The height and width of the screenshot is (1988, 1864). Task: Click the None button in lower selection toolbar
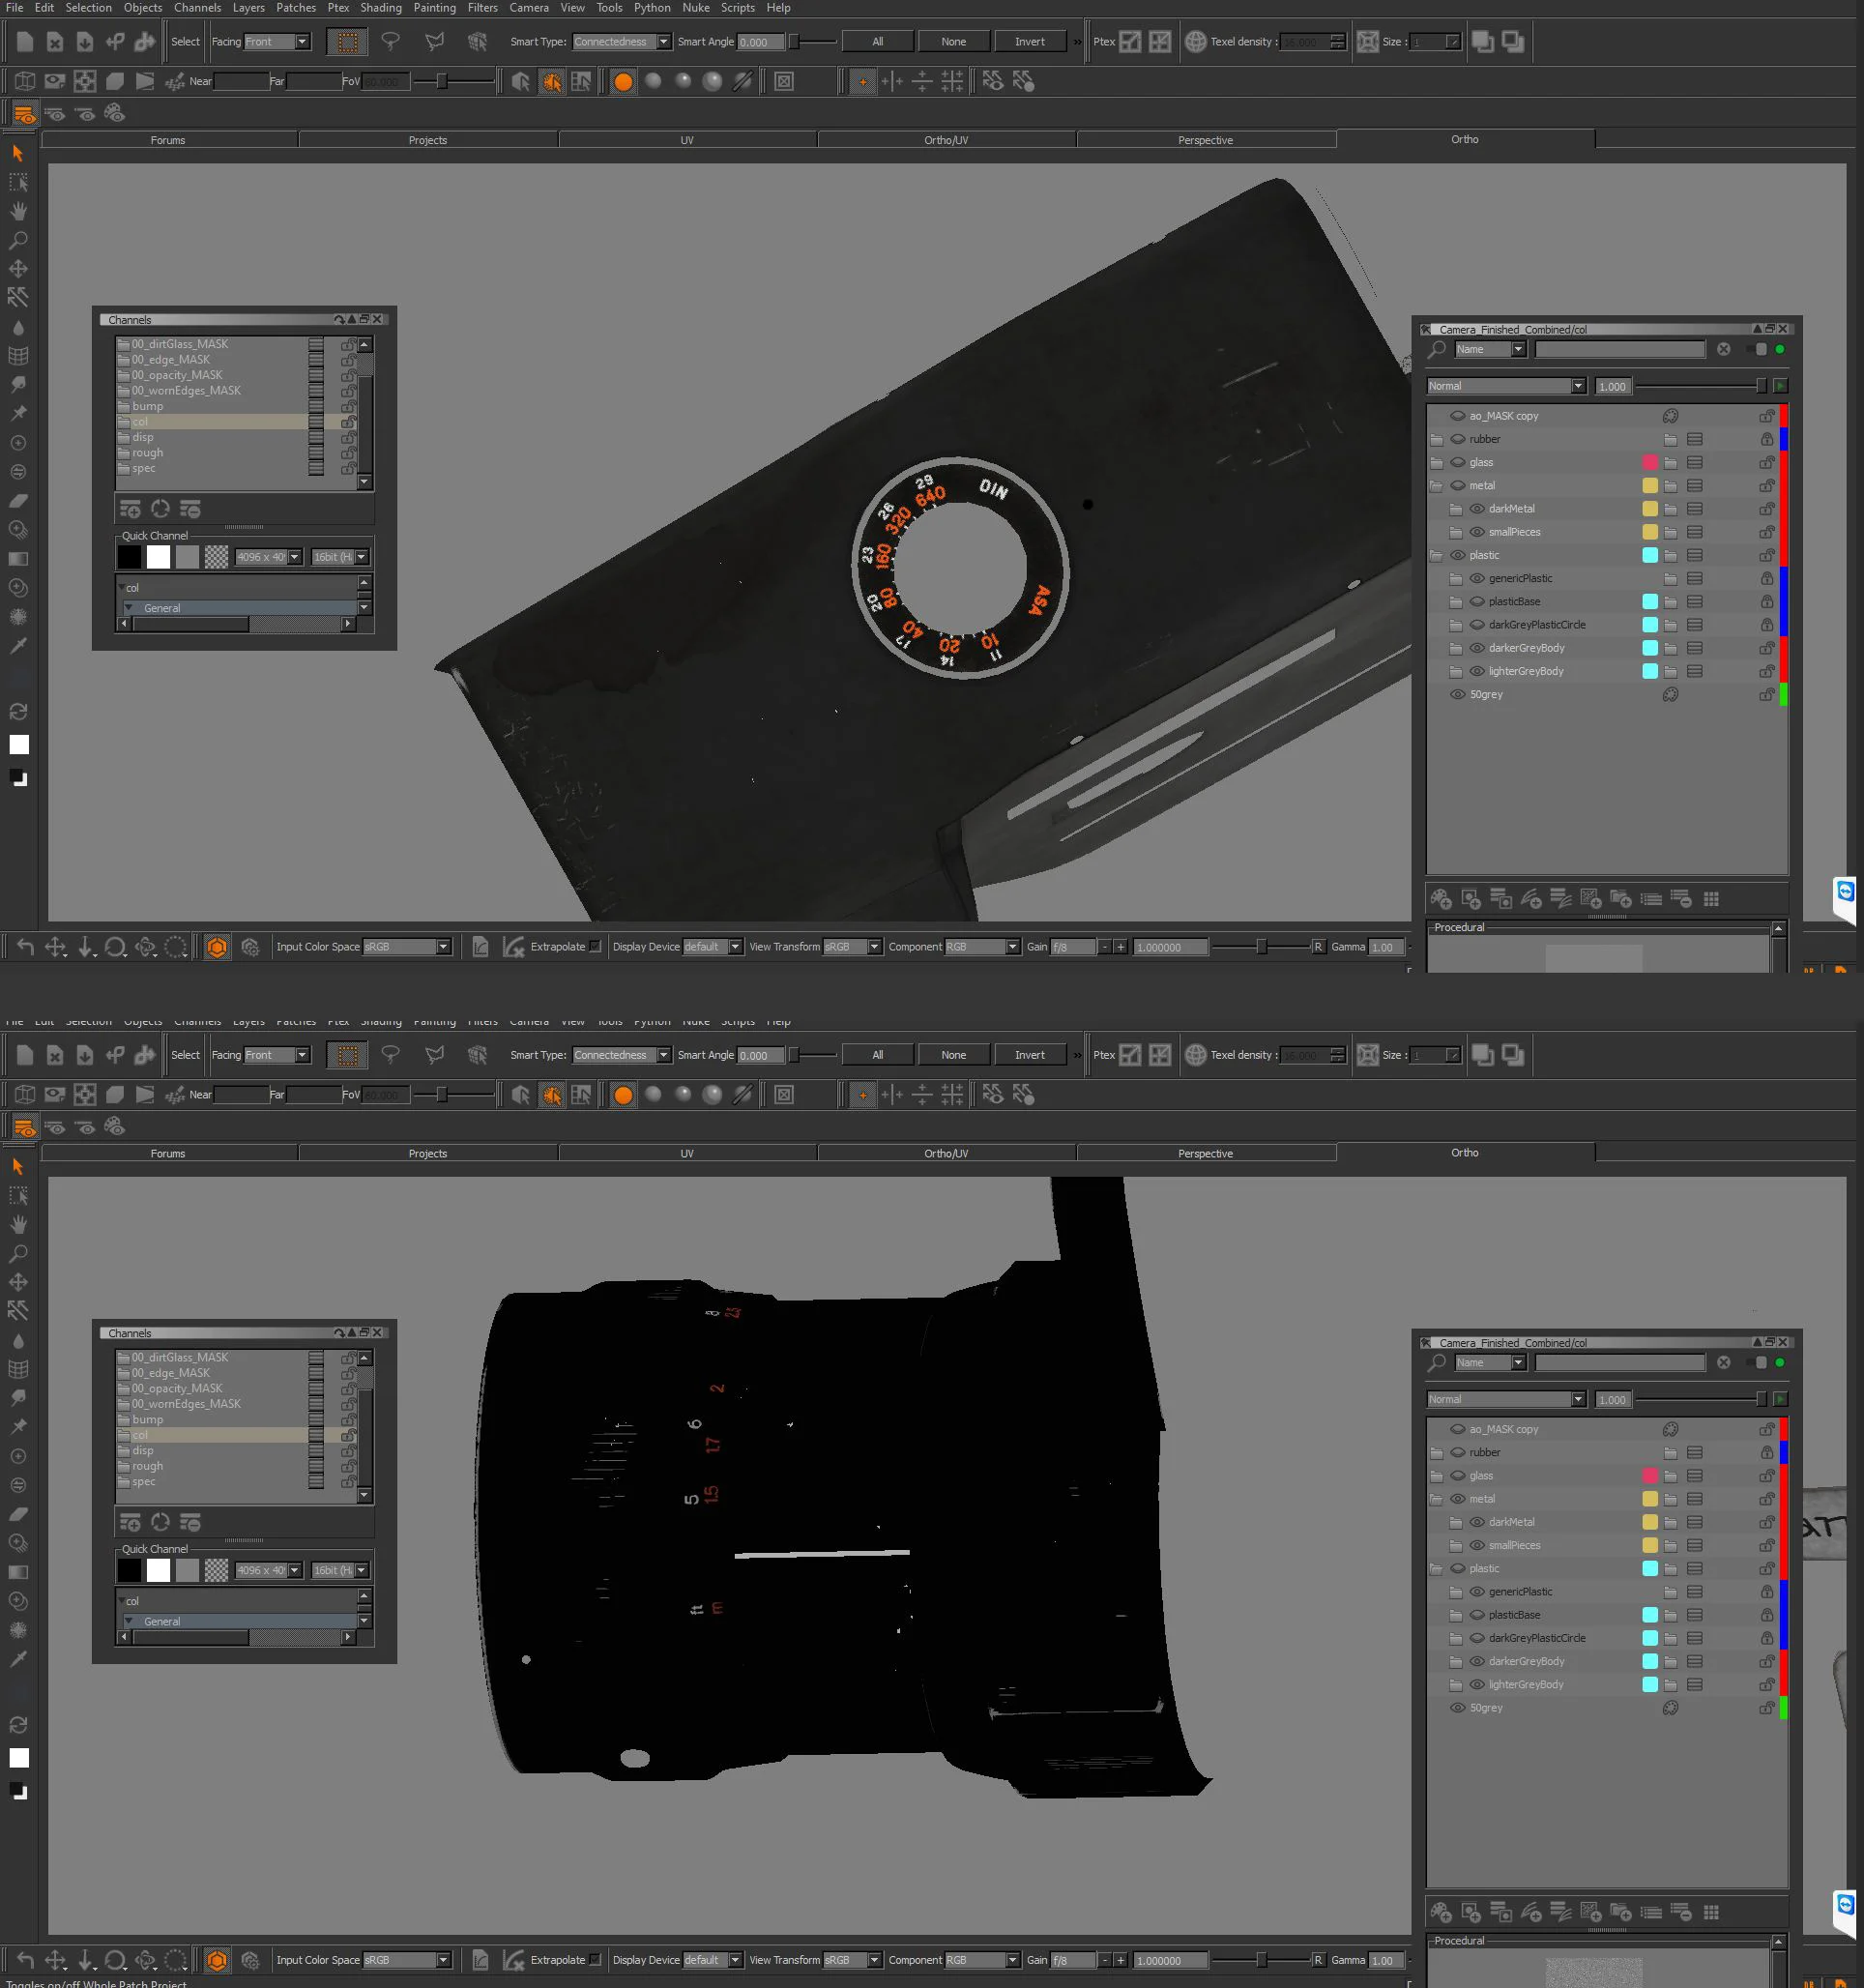pyautogui.click(x=953, y=1055)
